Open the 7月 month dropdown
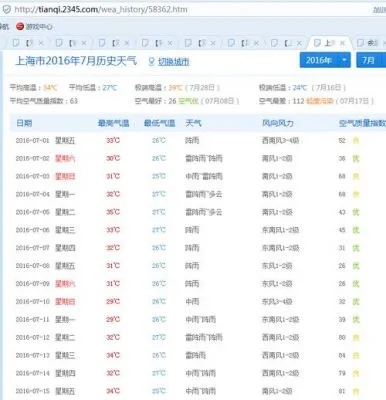The width and height of the screenshot is (386, 400). click(371, 60)
